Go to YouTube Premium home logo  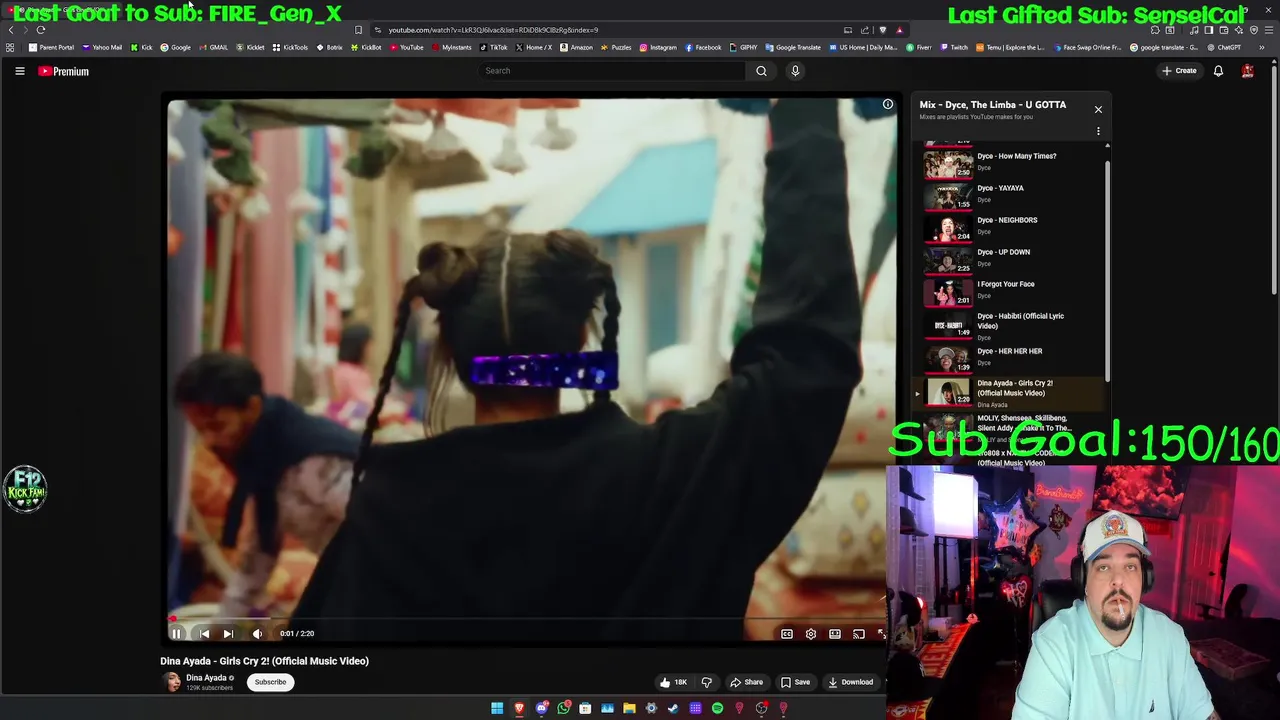[64, 71]
